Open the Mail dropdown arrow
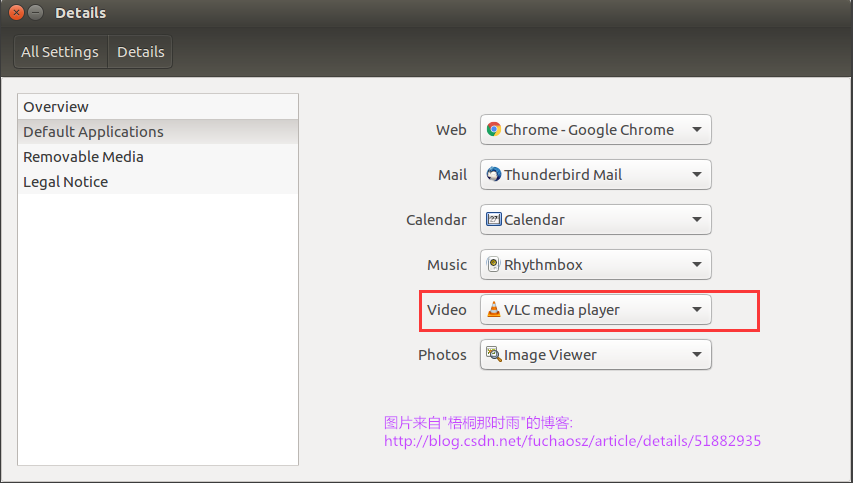Viewport: 853px width, 483px height. point(697,175)
